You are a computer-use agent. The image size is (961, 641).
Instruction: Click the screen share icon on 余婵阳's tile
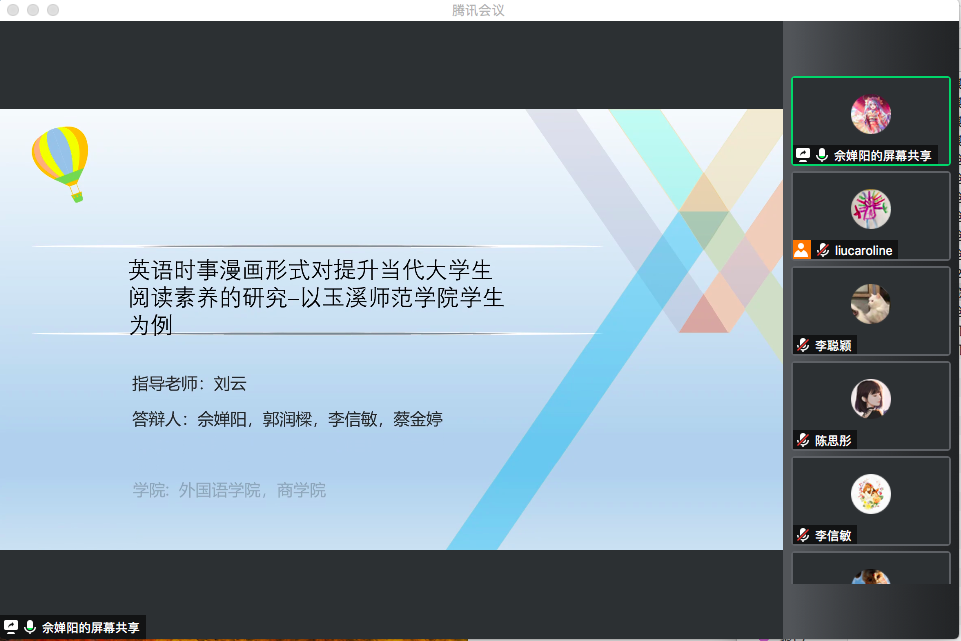(802, 155)
